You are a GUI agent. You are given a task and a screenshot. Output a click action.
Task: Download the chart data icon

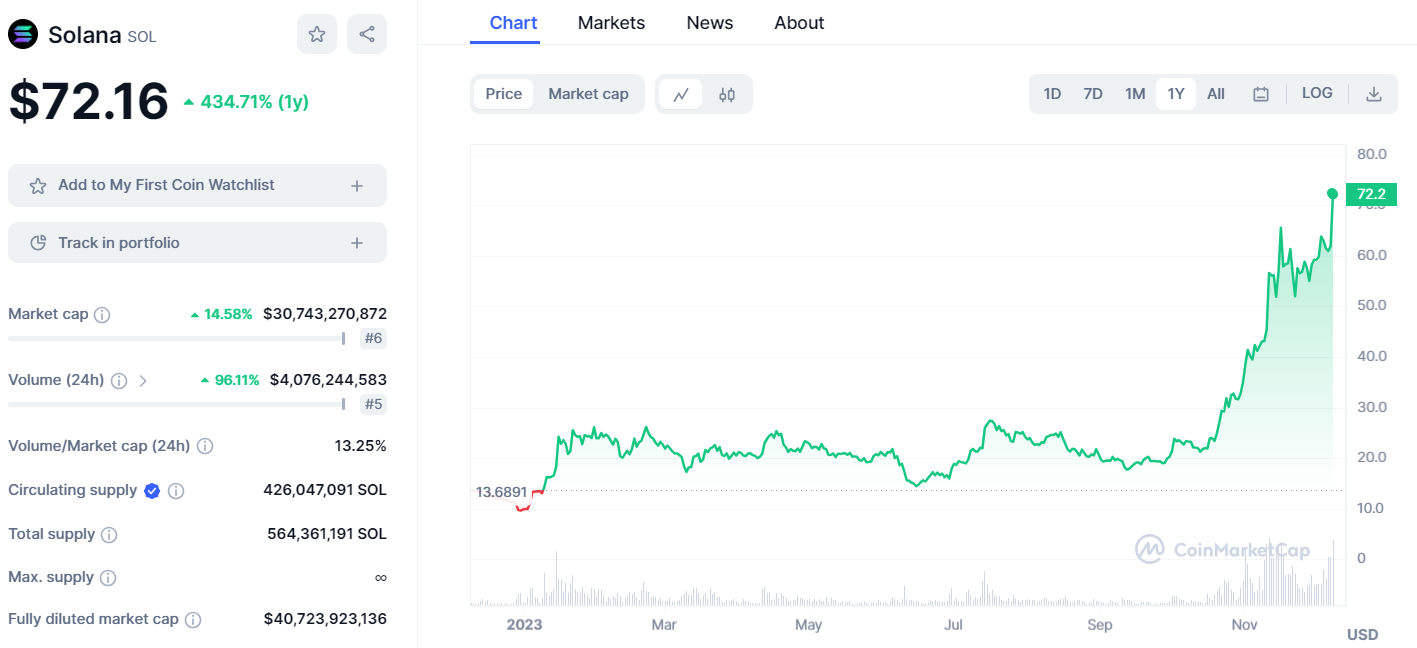pyautogui.click(x=1374, y=94)
